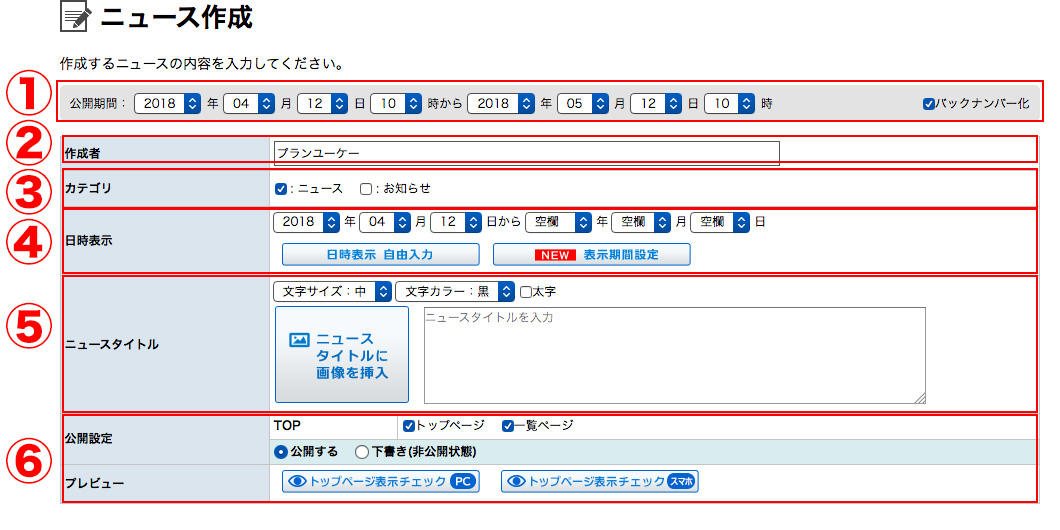This screenshot has height=530, width=1060.
Task: Click the eye icon on PC トップページ表示チェック
Action: [296, 482]
